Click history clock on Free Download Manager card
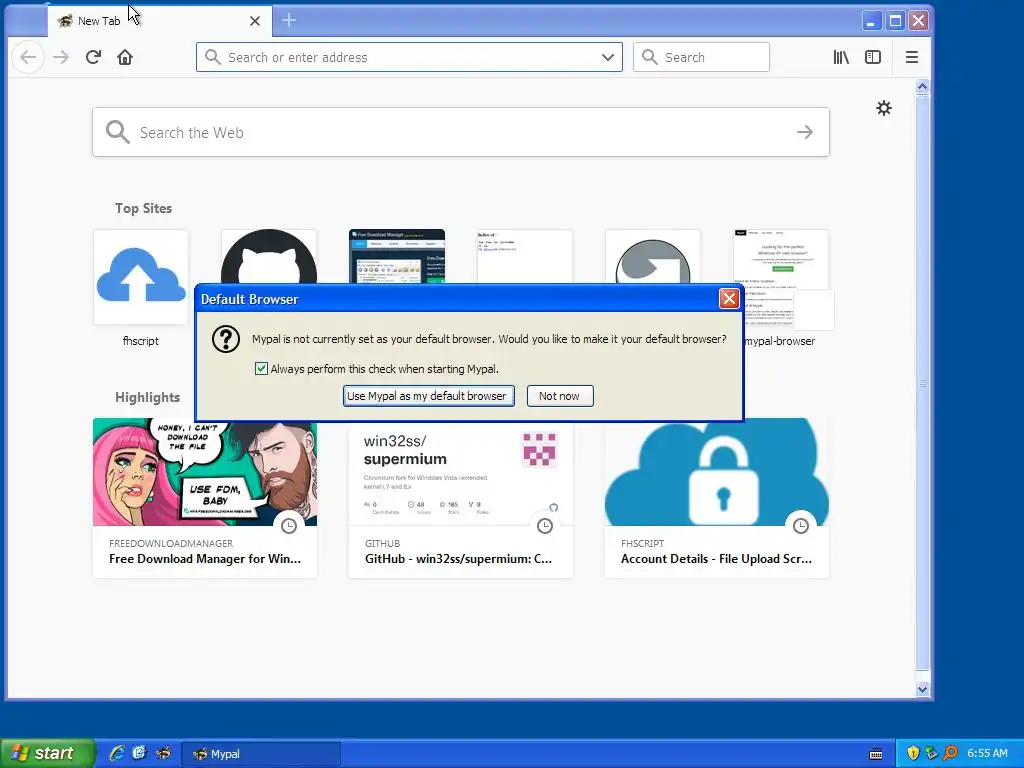Screen dimensions: 1024x768 [x=289, y=526]
